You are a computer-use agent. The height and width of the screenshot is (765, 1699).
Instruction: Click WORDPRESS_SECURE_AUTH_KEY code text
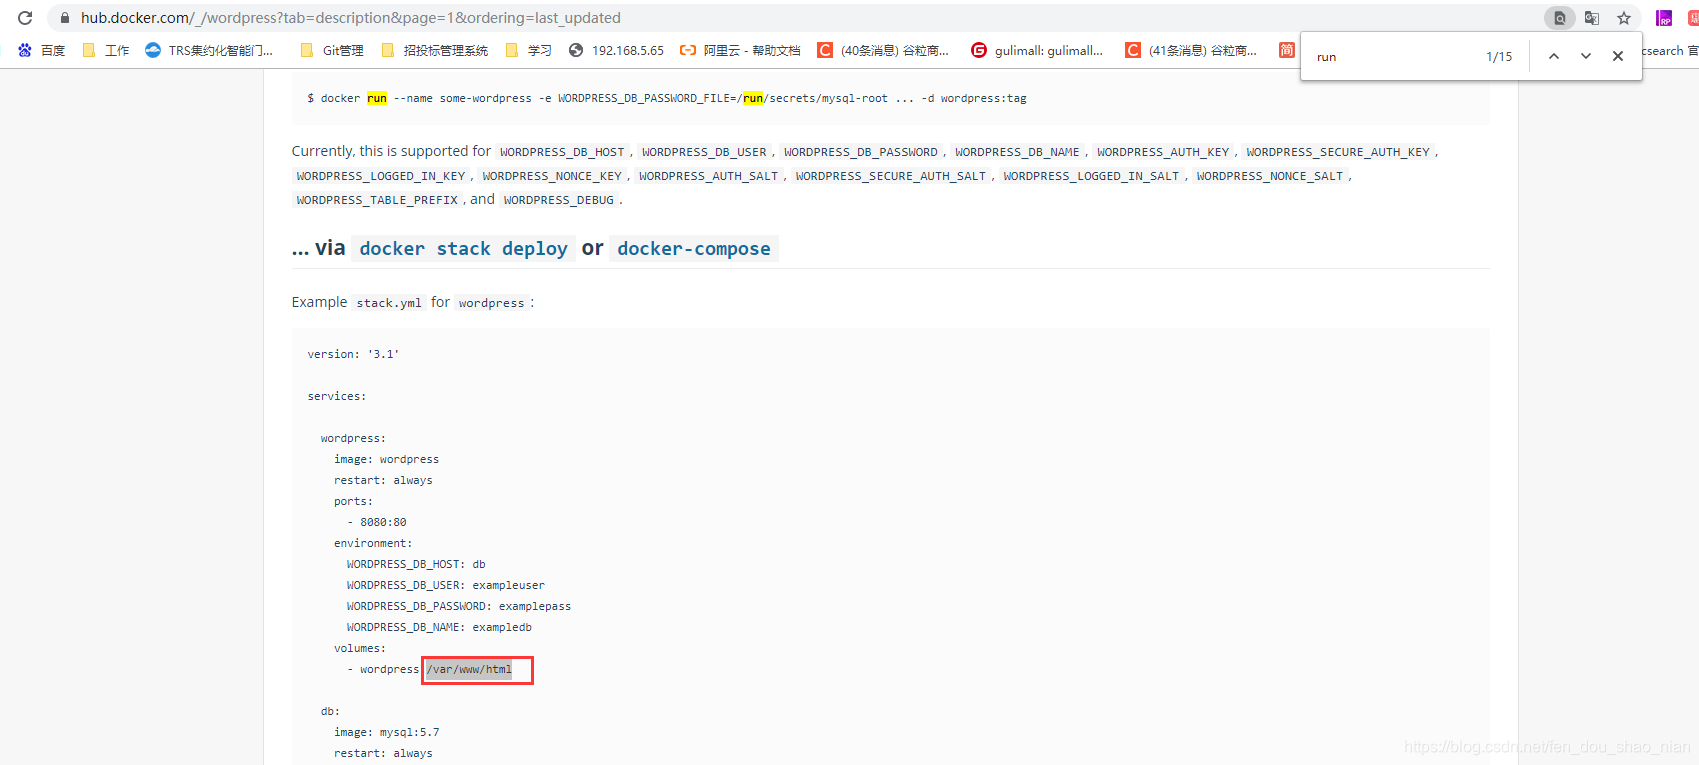point(1338,152)
